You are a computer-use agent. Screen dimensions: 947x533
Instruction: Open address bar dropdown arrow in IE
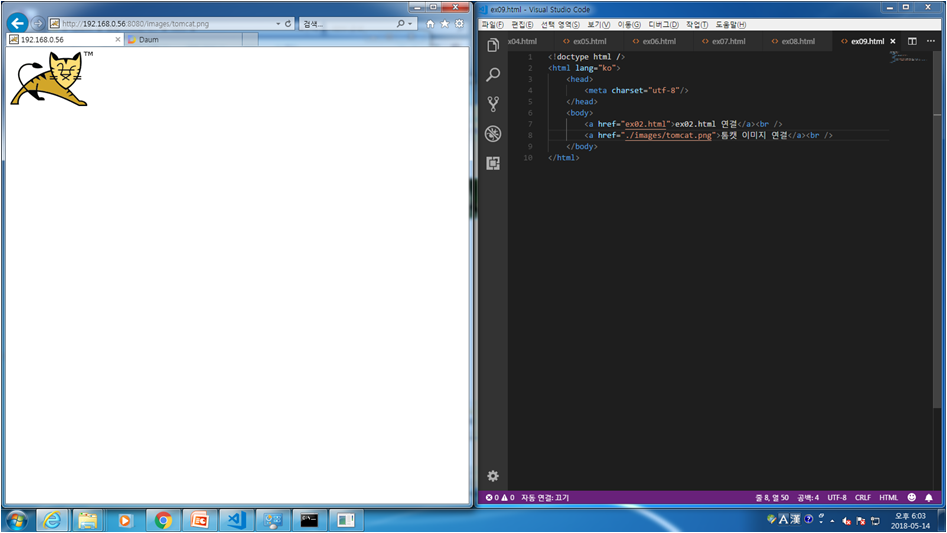[278, 24]
